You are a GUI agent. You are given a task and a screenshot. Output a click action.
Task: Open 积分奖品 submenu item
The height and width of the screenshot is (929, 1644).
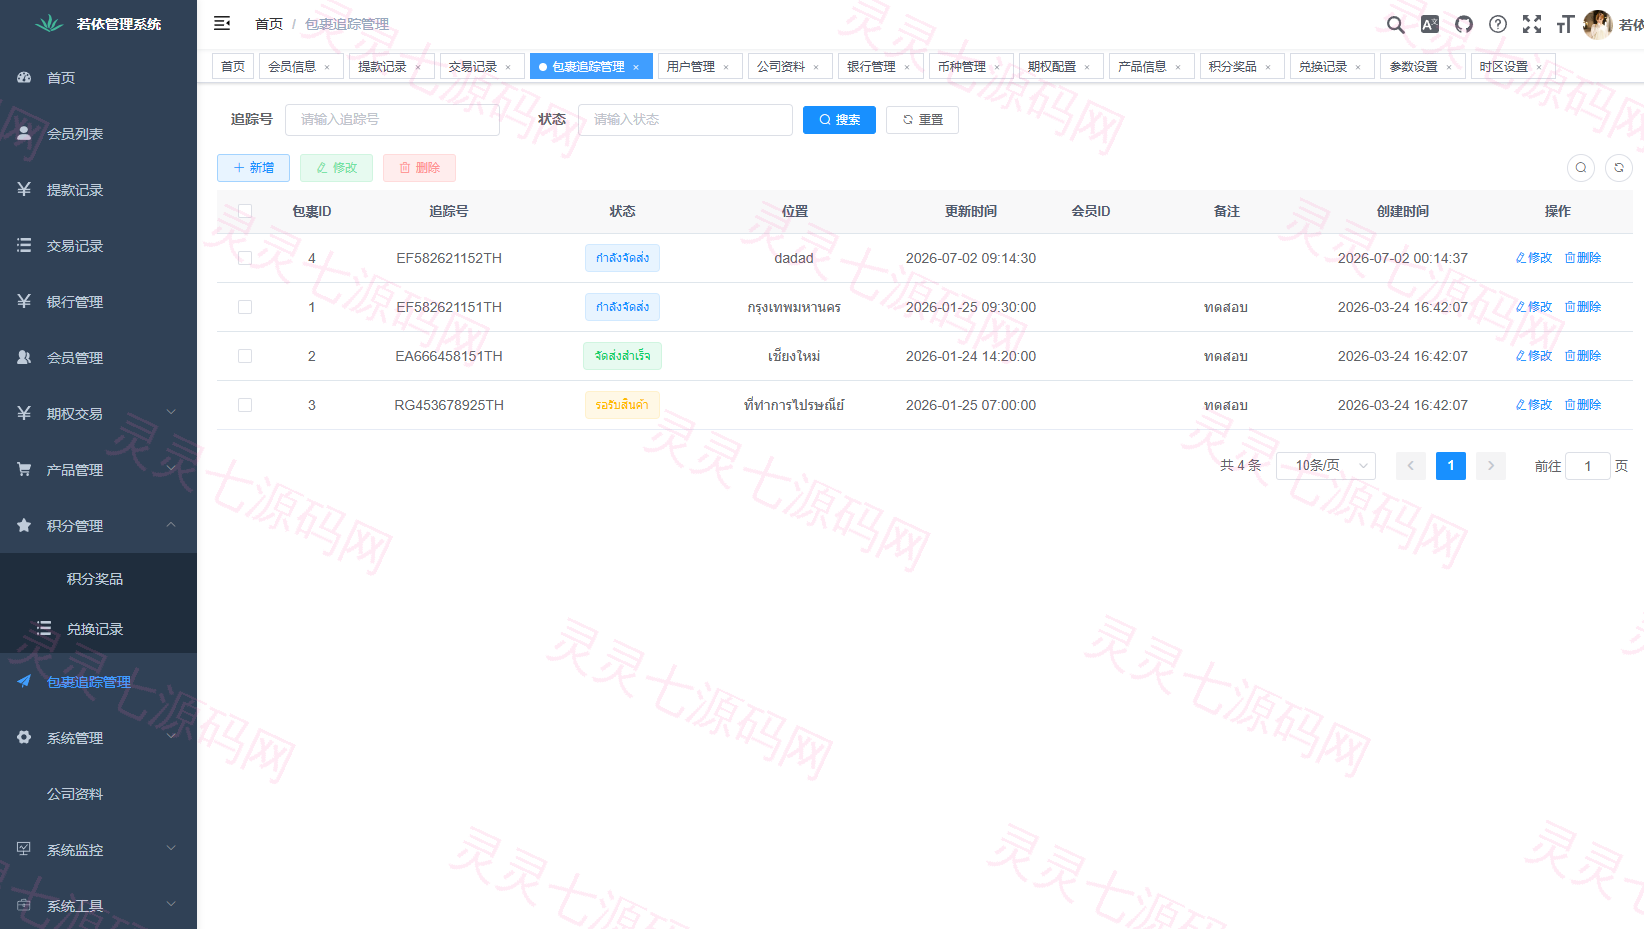(98, 579)
